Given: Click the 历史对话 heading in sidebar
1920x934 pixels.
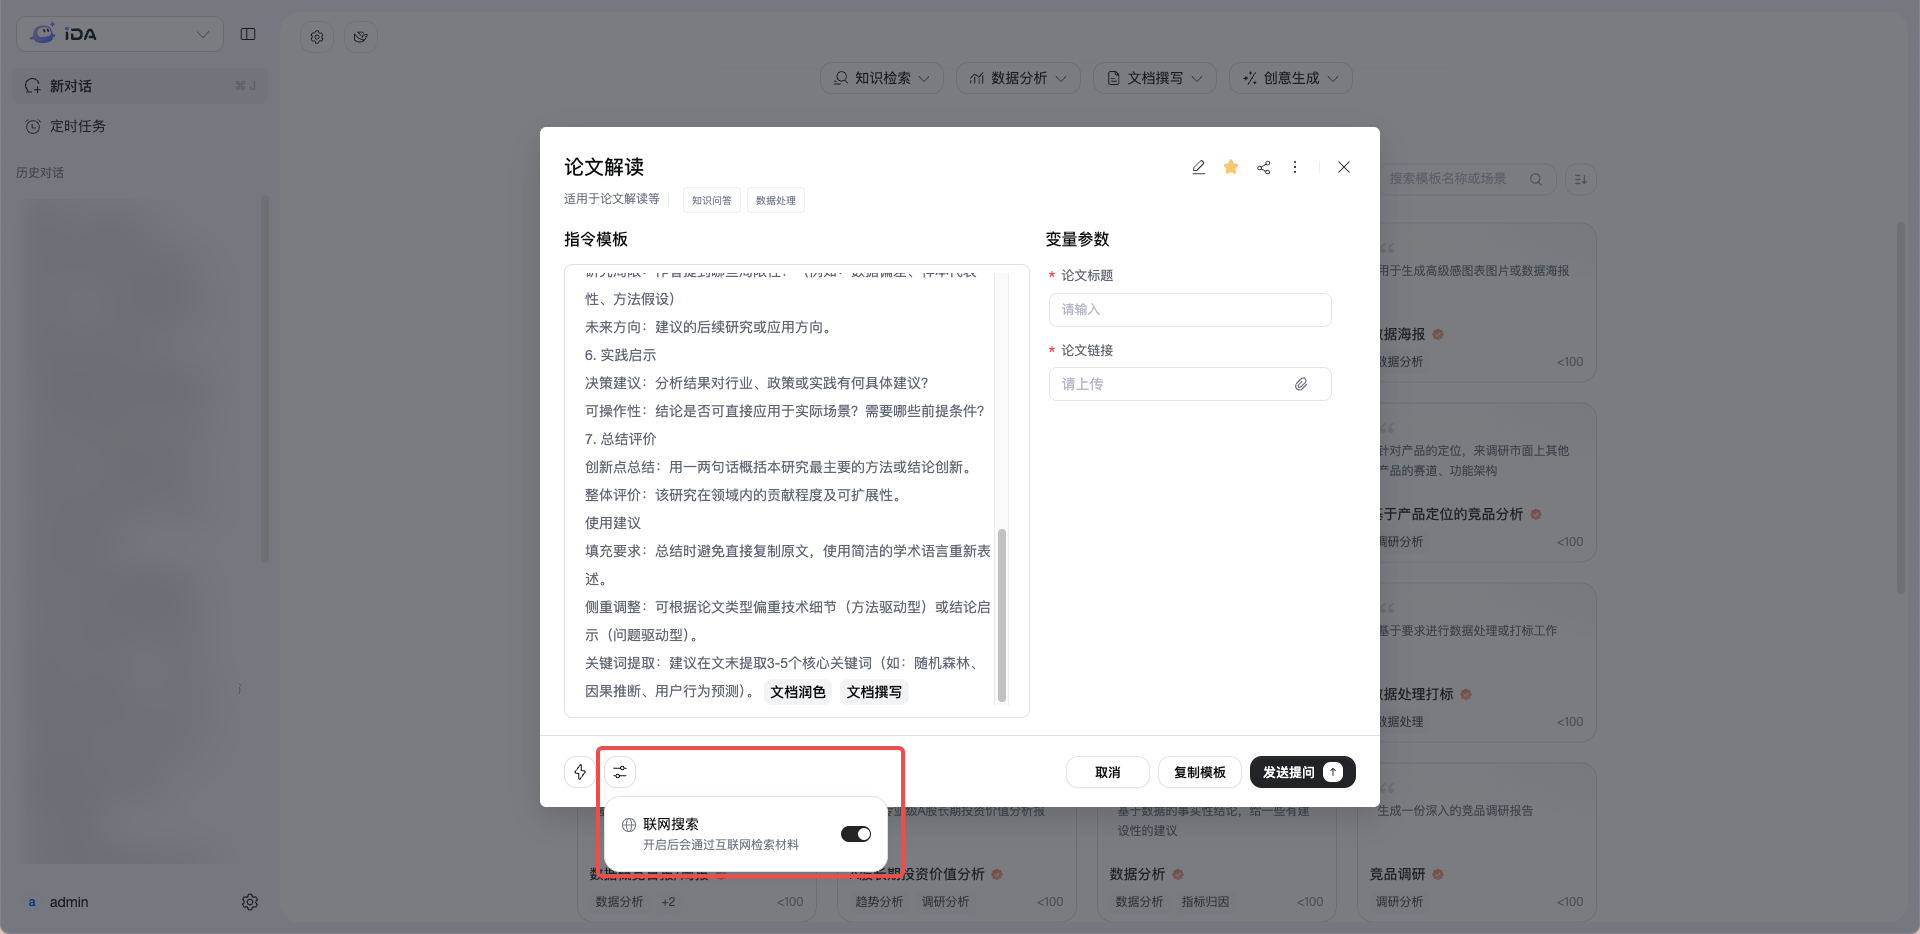Looking at the screenshot, I should tap(40, 173).
